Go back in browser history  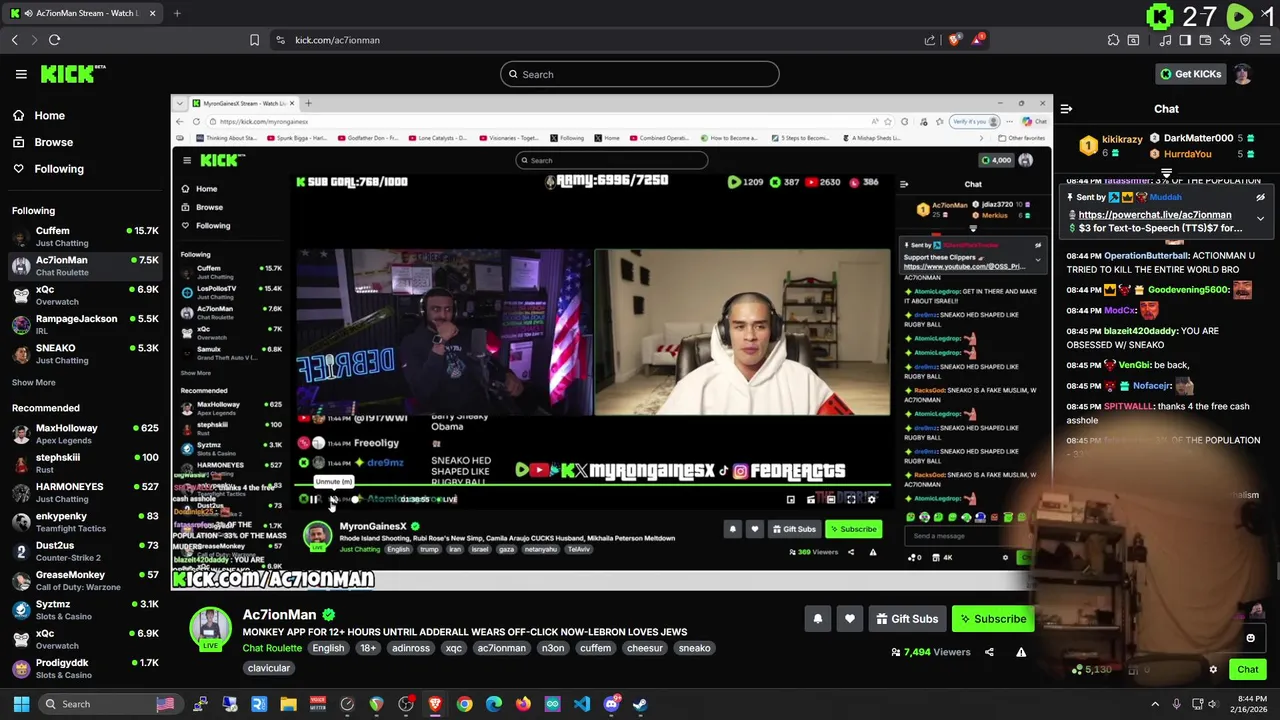pyautogui.click(x=14, y=40)
